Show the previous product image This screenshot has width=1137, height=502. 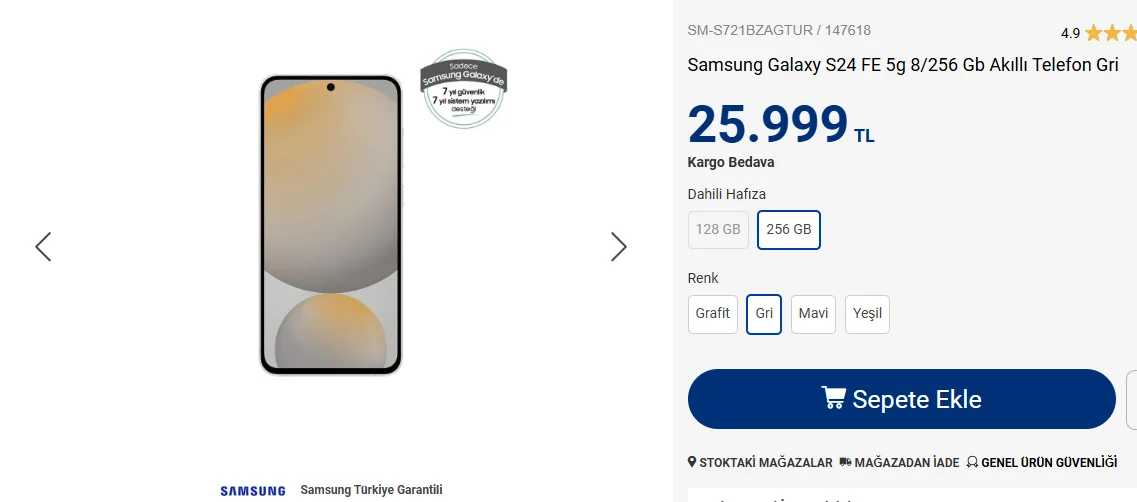(44, 247)
